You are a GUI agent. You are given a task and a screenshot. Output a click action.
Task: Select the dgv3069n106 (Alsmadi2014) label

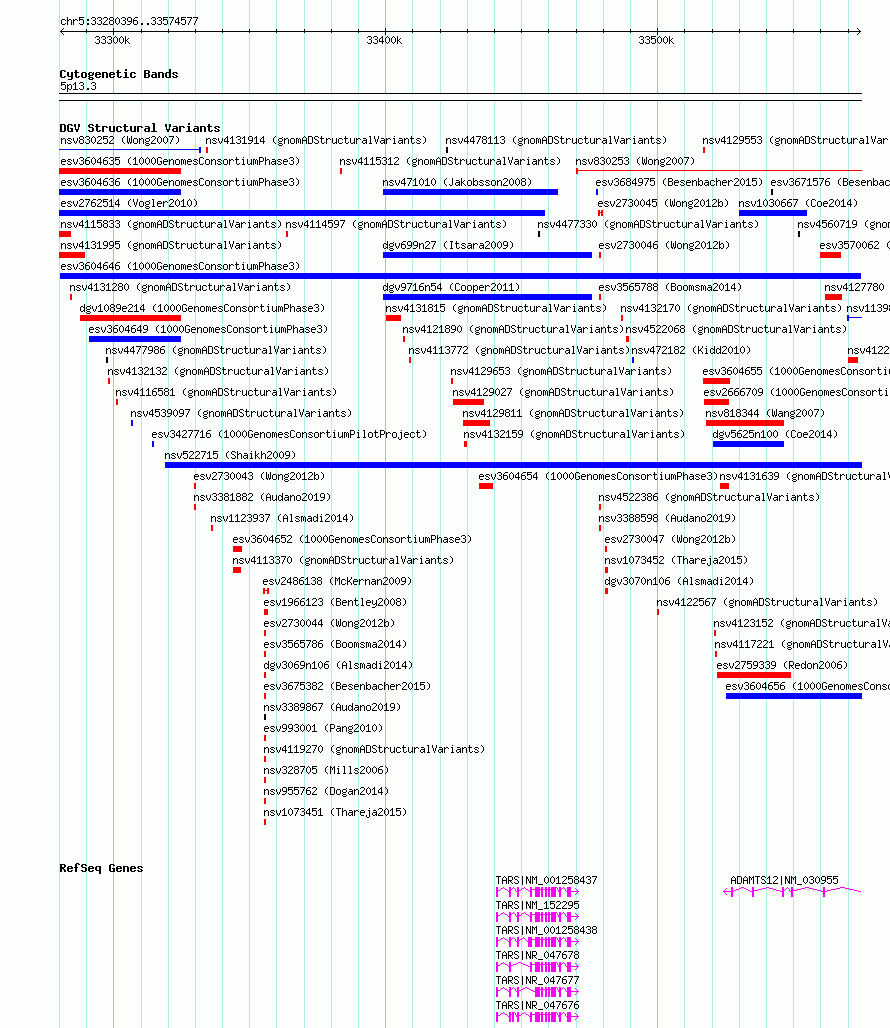tap(338, 665)
